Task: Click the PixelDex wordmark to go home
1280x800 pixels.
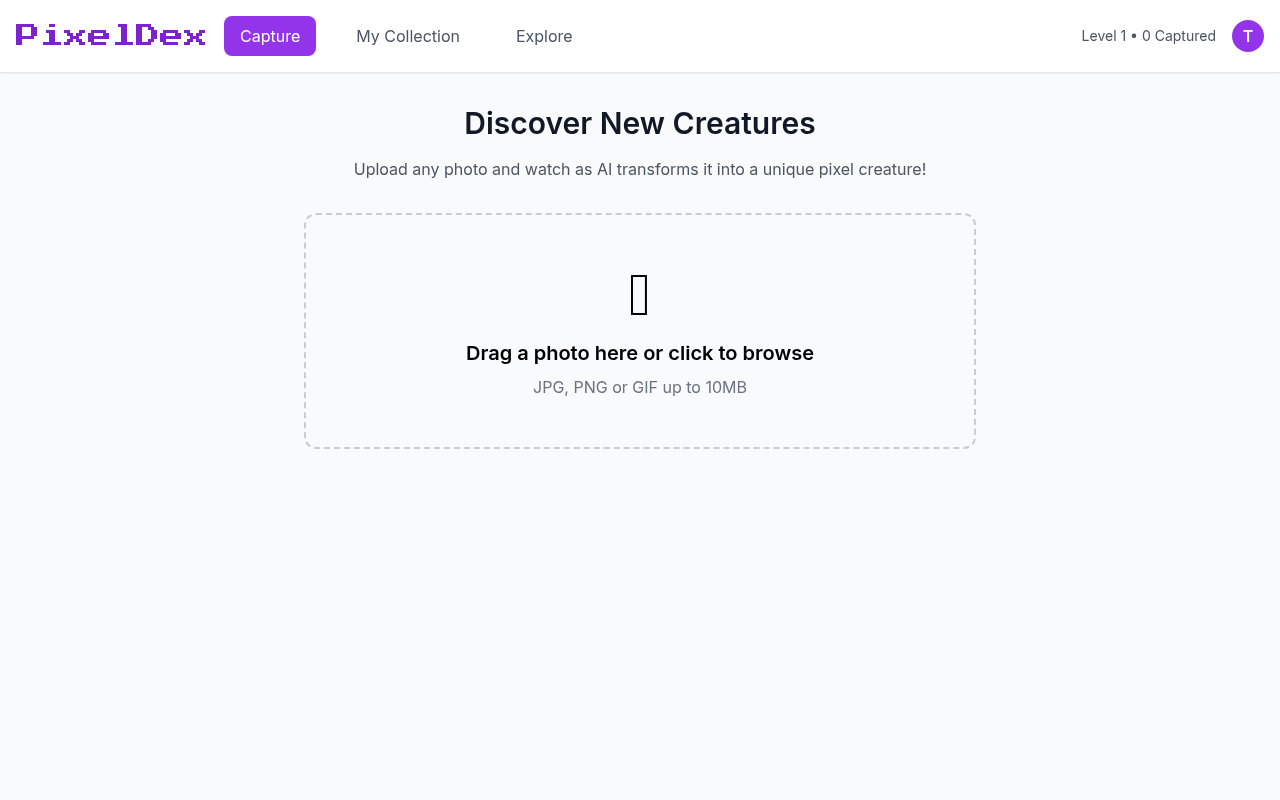Action: pyautogui.click(x=110, y=35)
